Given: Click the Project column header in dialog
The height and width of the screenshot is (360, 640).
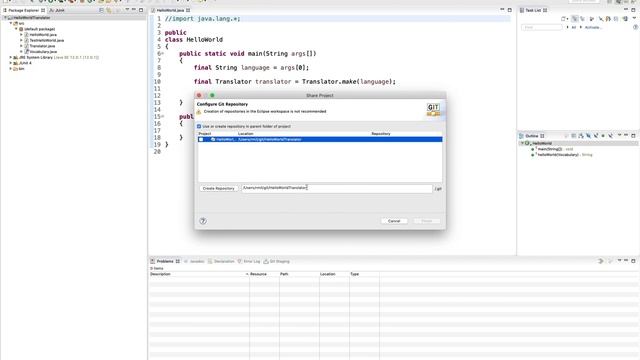Looking at the screenshot, I should click(205, 133).
